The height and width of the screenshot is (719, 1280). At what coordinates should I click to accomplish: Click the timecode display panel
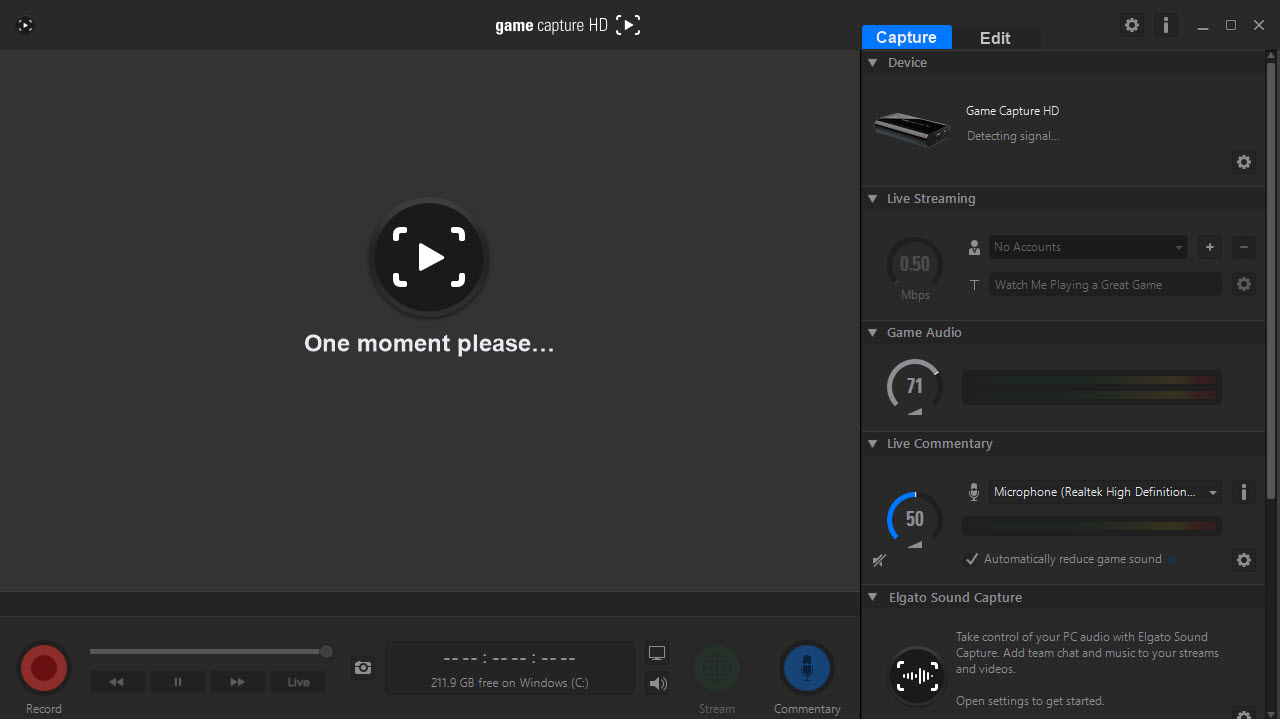coord(510,668)
